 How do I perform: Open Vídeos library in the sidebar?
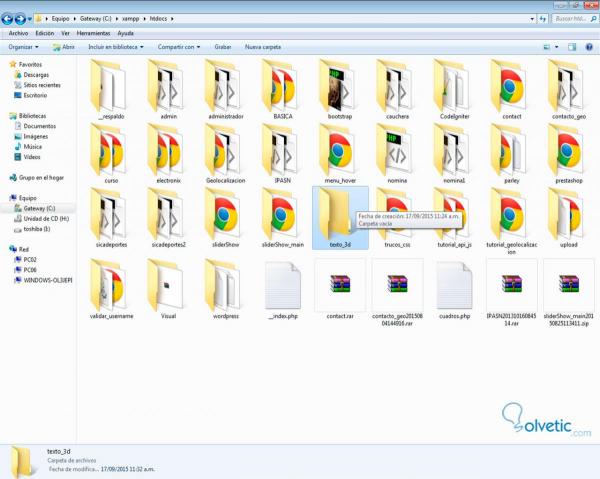tap(32, 157)
